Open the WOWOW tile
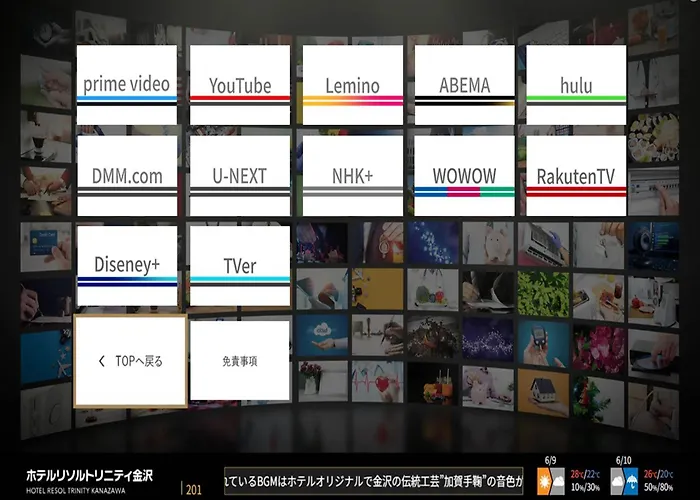700x500 pixels. 465,176
